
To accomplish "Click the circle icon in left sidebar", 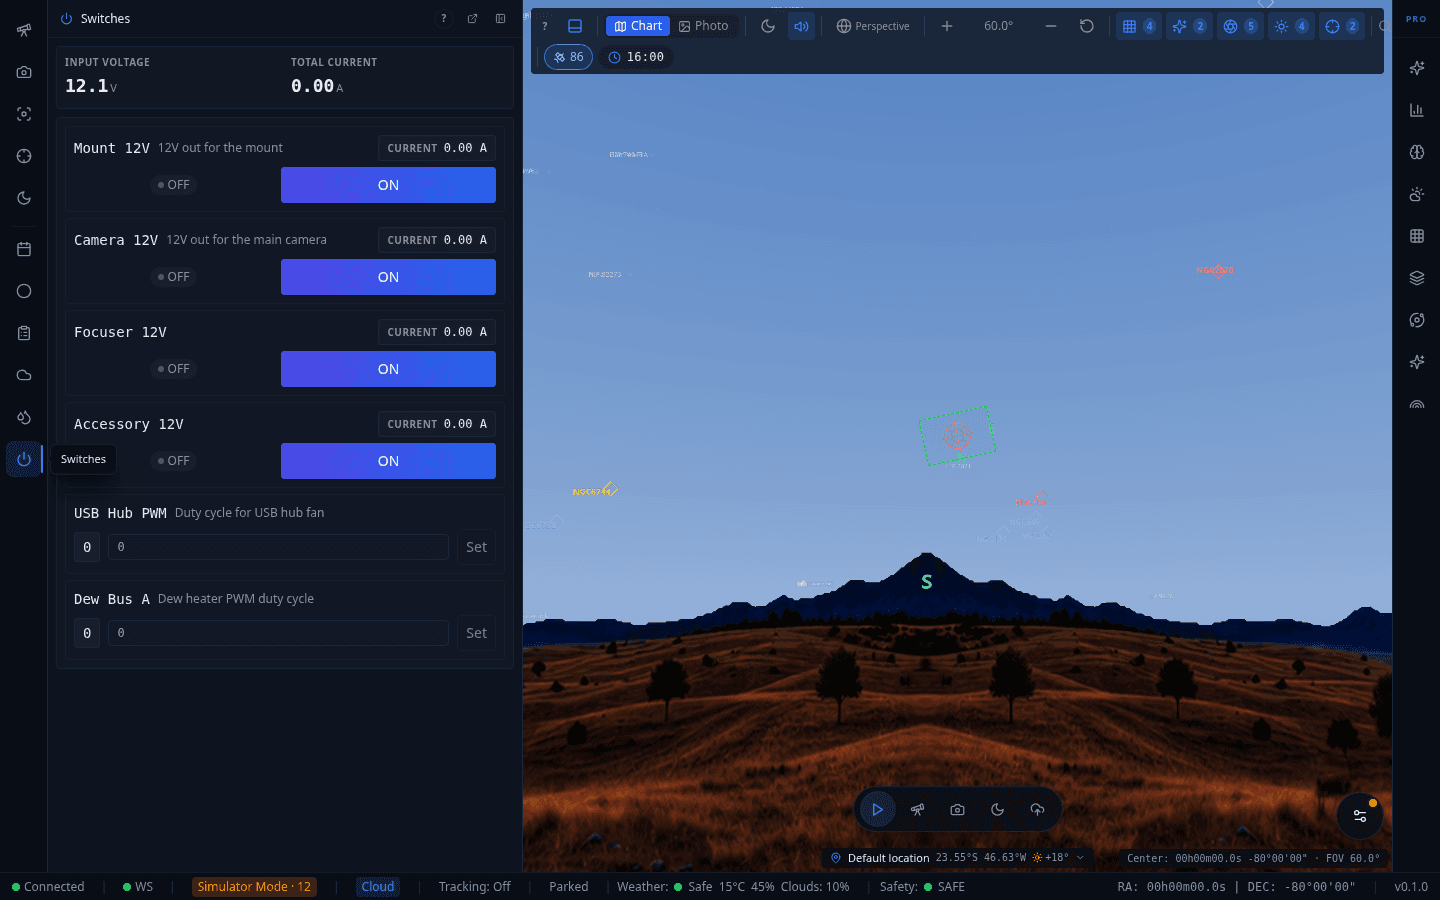I will click(24, 291).
